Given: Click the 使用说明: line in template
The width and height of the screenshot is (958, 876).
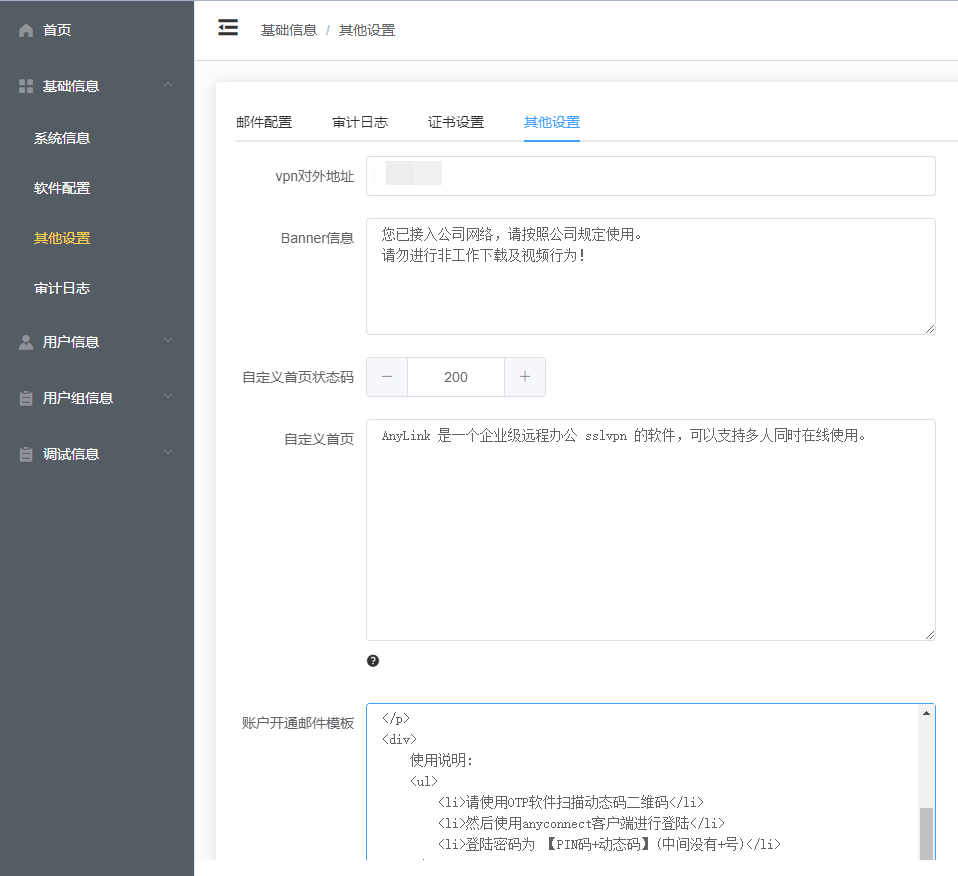Looking at the screenshot, I should [x=441, y=761].
